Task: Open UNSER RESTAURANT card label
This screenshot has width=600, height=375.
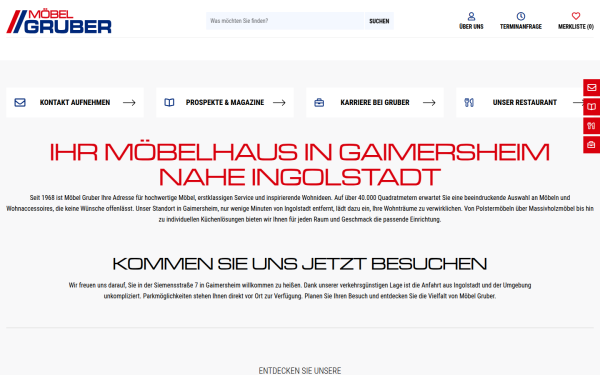Action: coord(525,103)
